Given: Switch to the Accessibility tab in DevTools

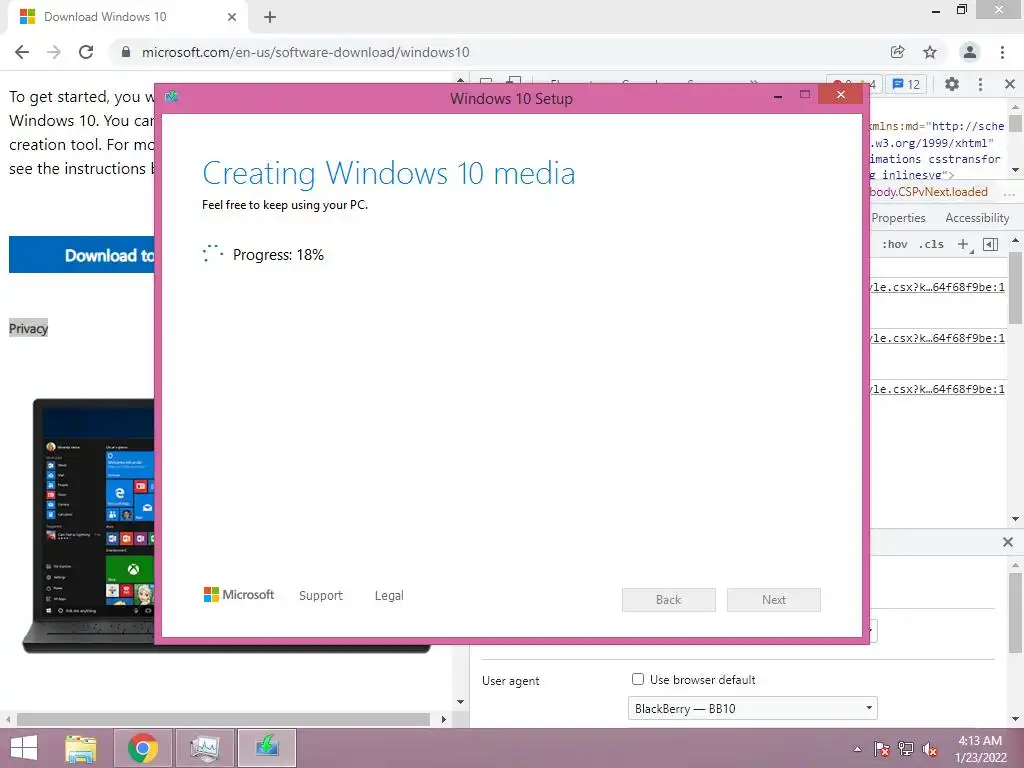Looking at the screenshot, I should [977, 217].
